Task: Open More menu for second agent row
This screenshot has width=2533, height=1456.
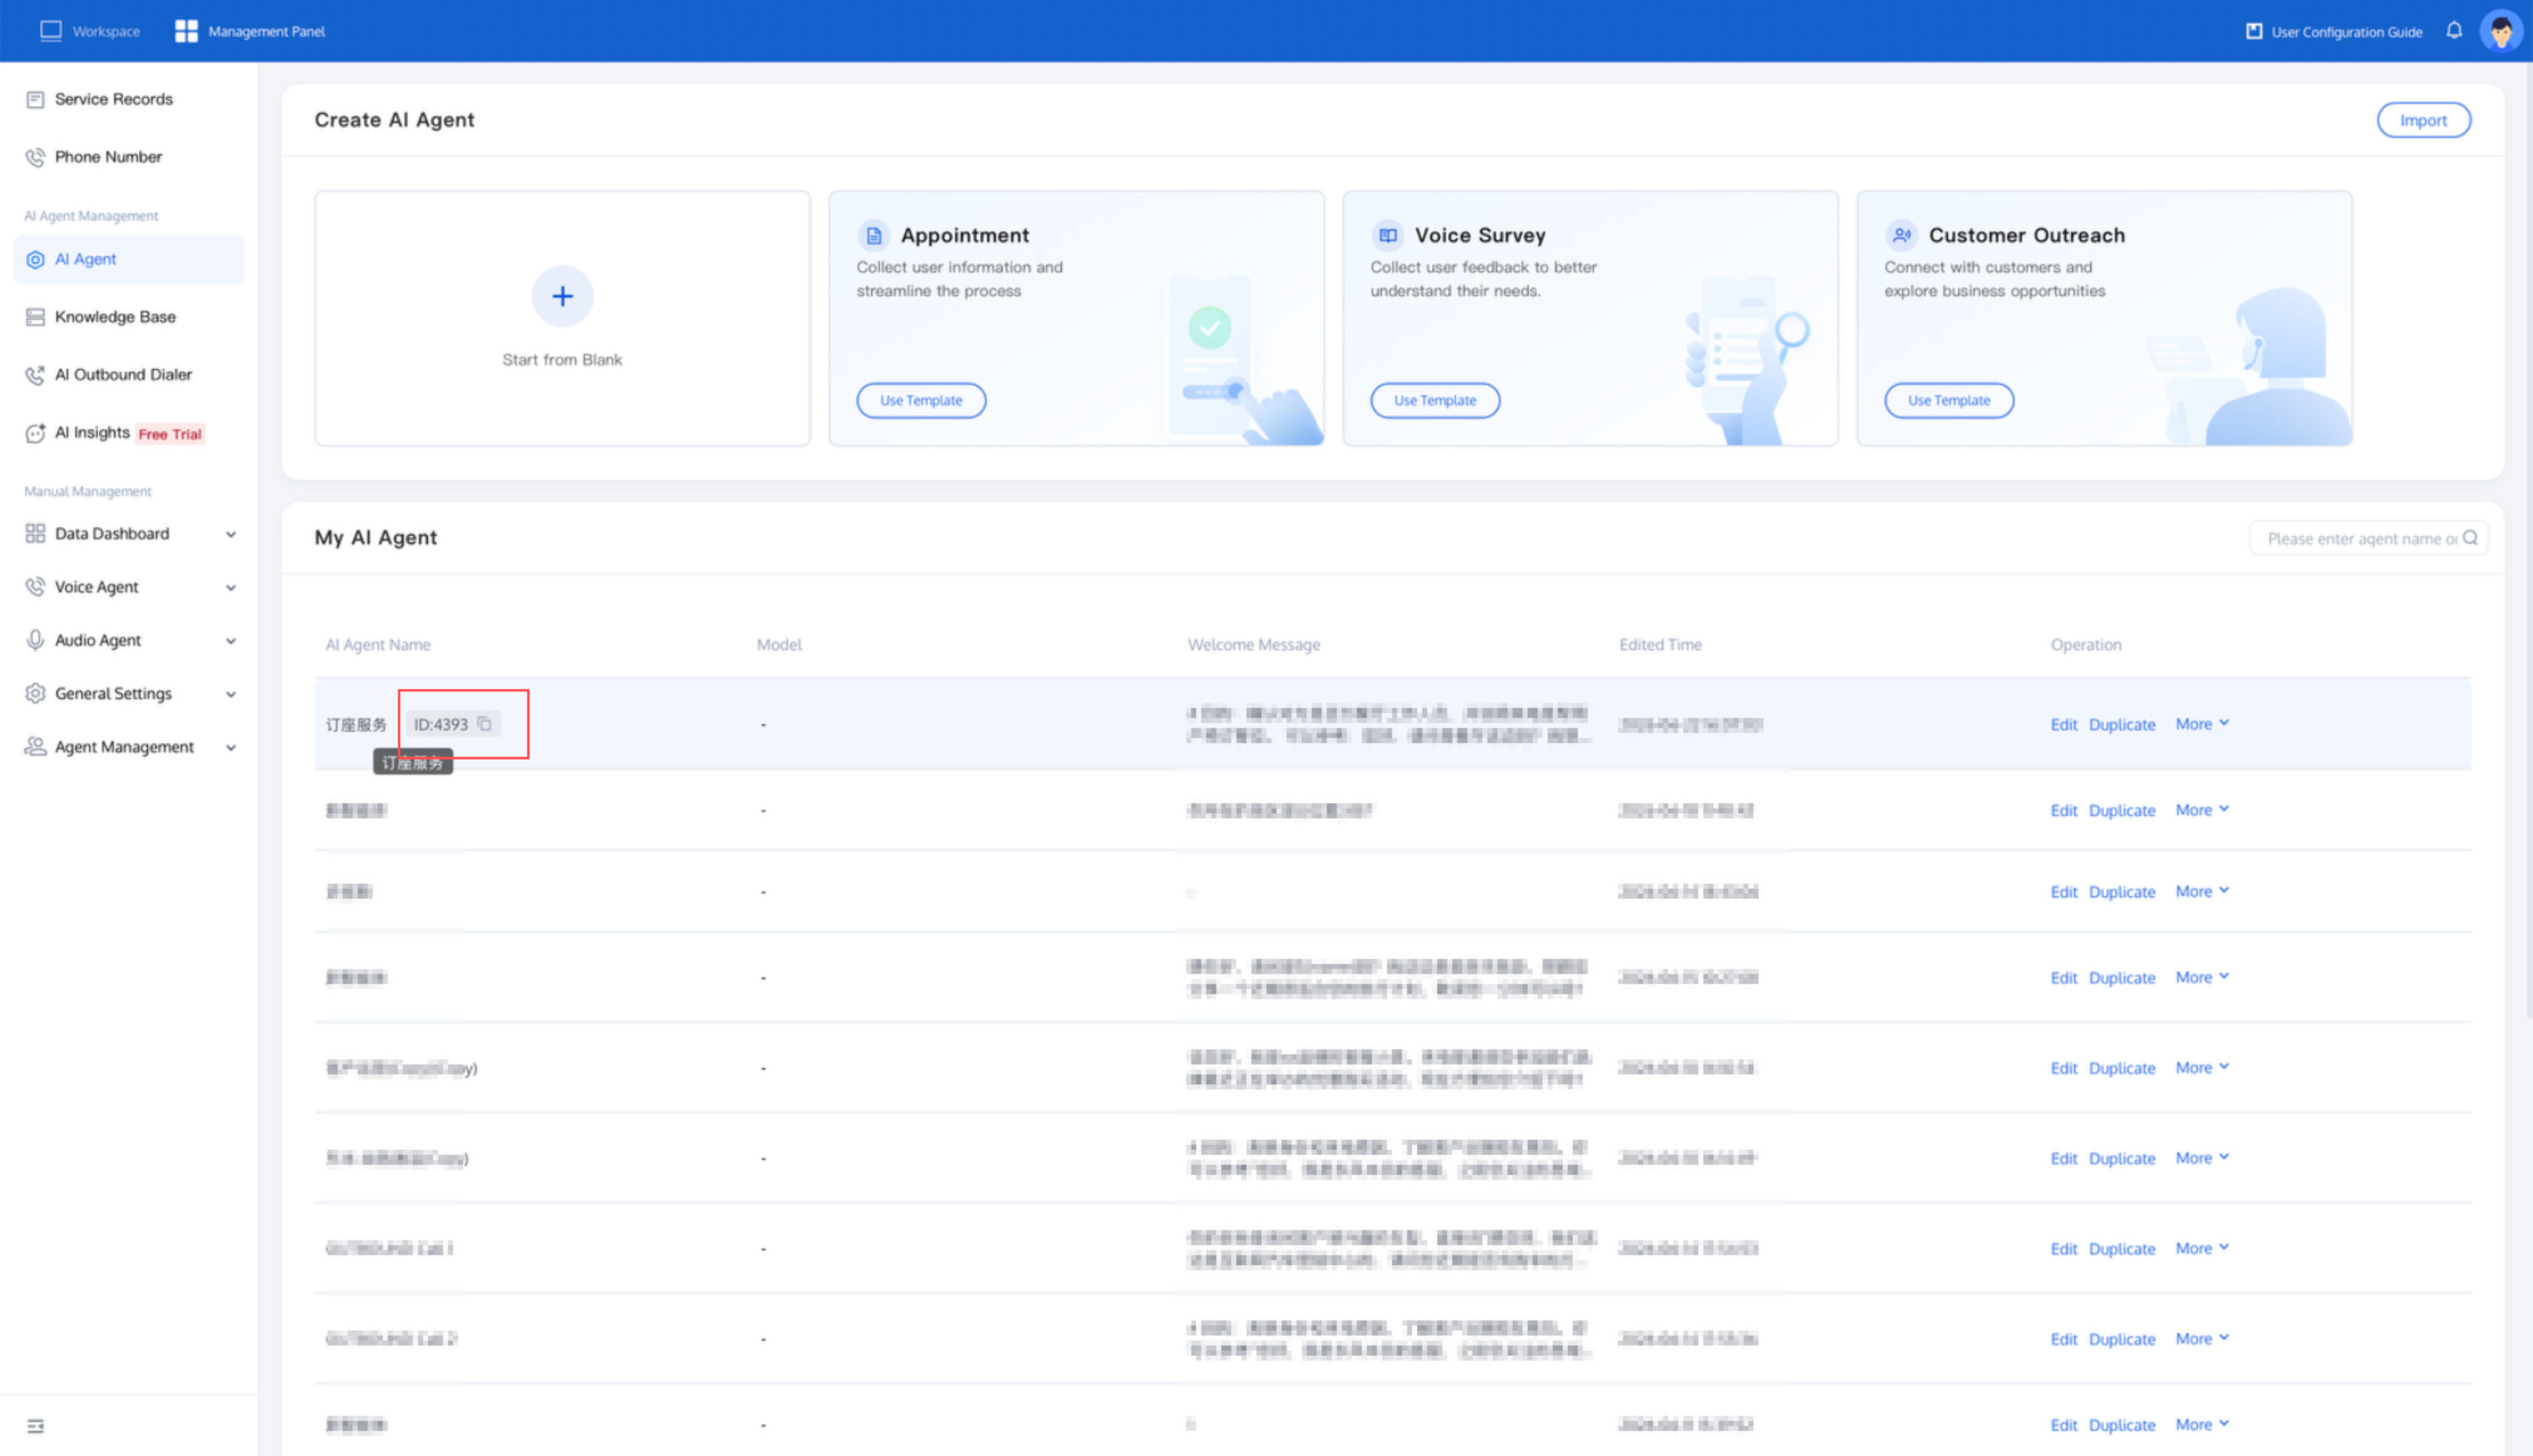Action: (2202, 810)
